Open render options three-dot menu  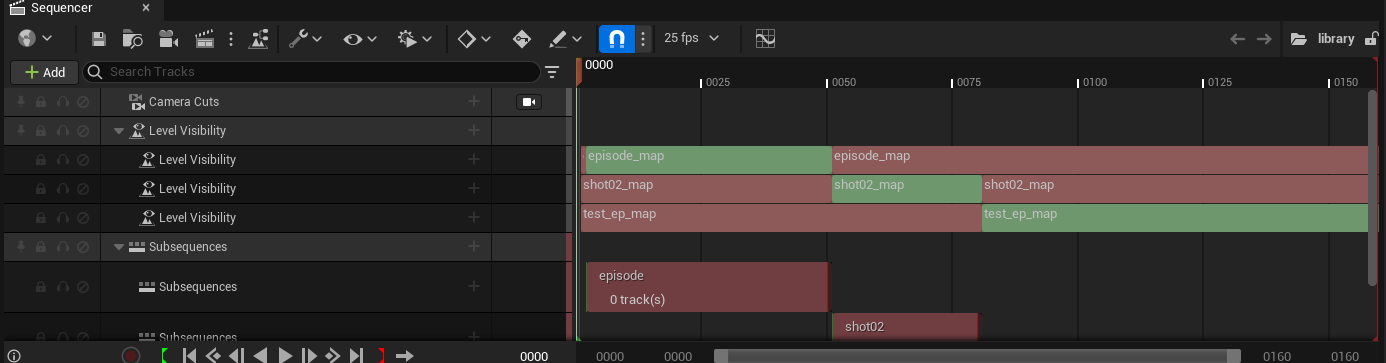(232, 39)
